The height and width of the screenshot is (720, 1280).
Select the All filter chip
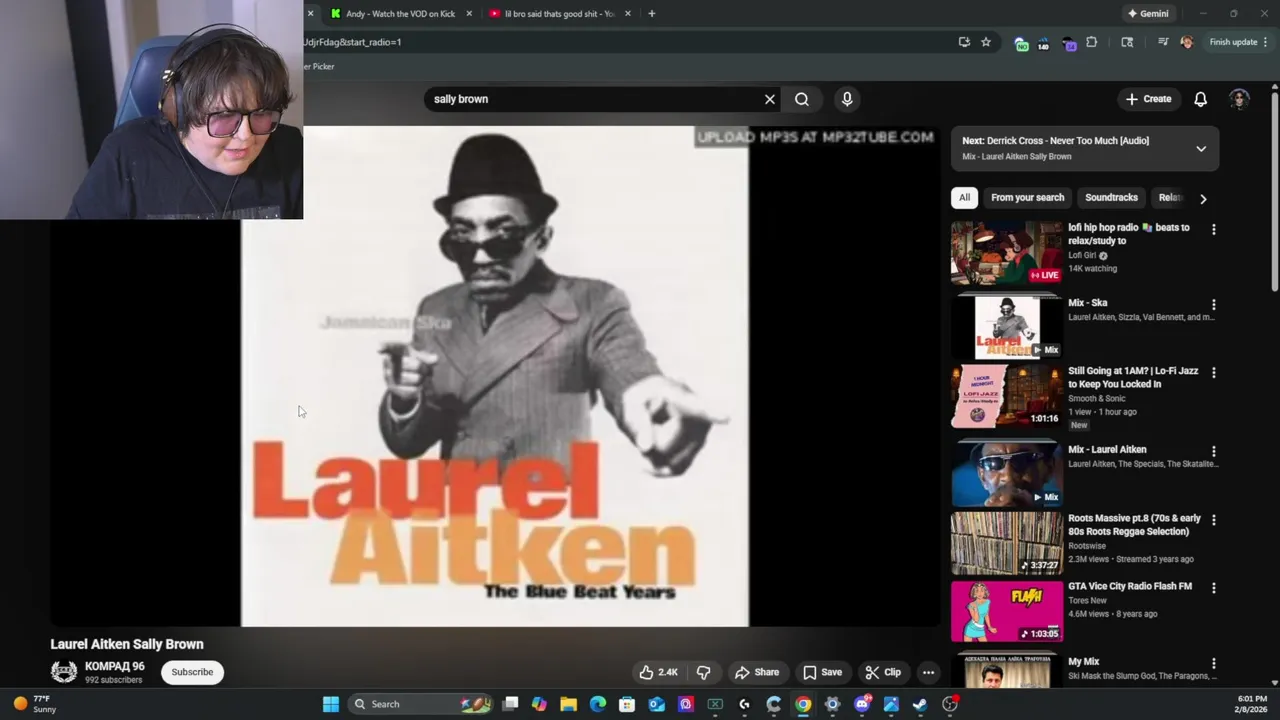click(x=964, y=198)
